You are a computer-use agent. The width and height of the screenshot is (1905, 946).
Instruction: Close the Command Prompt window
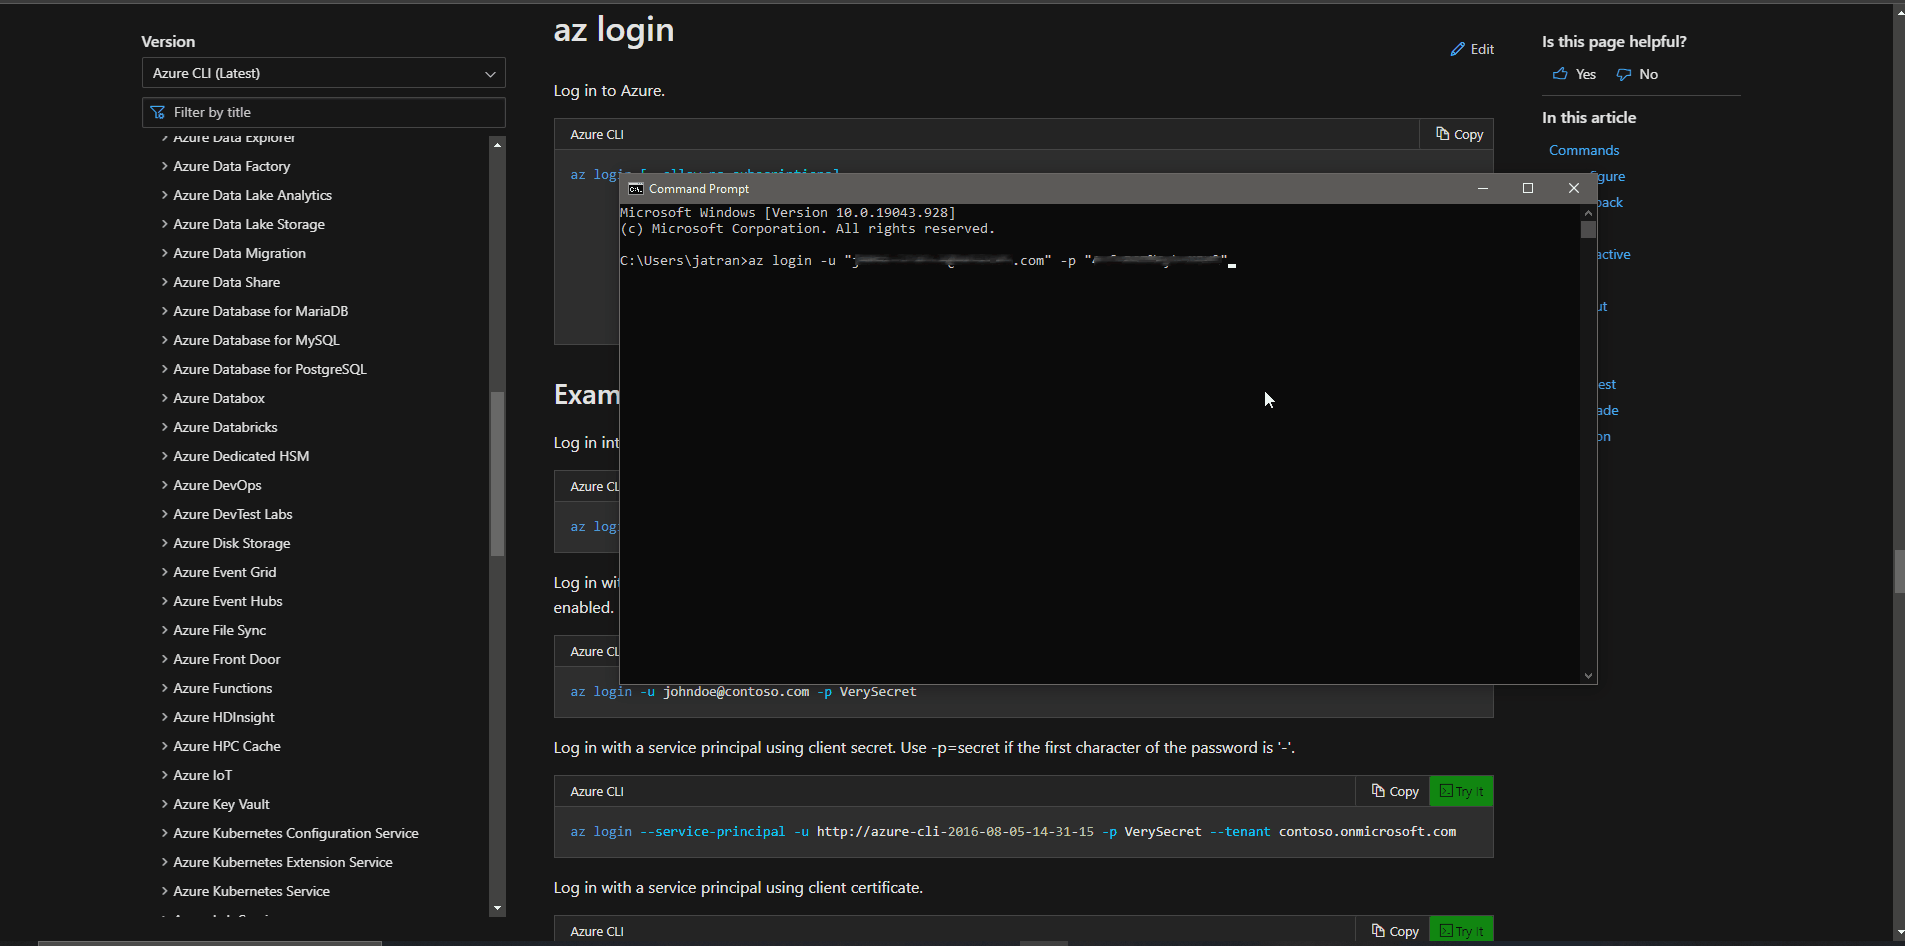tap(1574, 188)
